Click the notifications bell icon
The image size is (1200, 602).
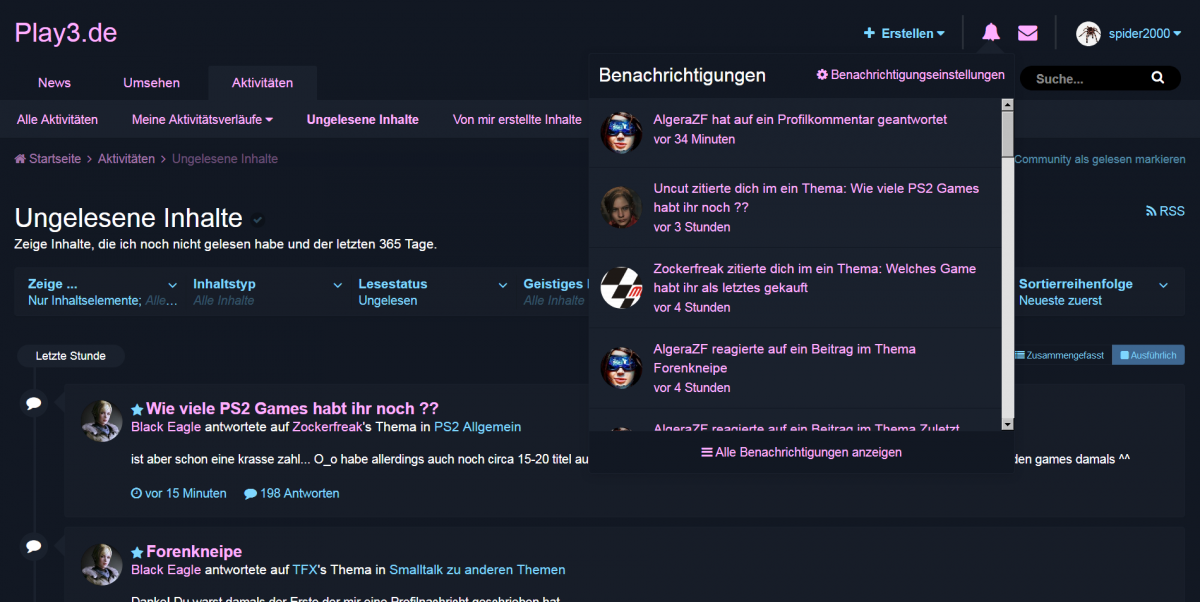click(x=990, y=33)
